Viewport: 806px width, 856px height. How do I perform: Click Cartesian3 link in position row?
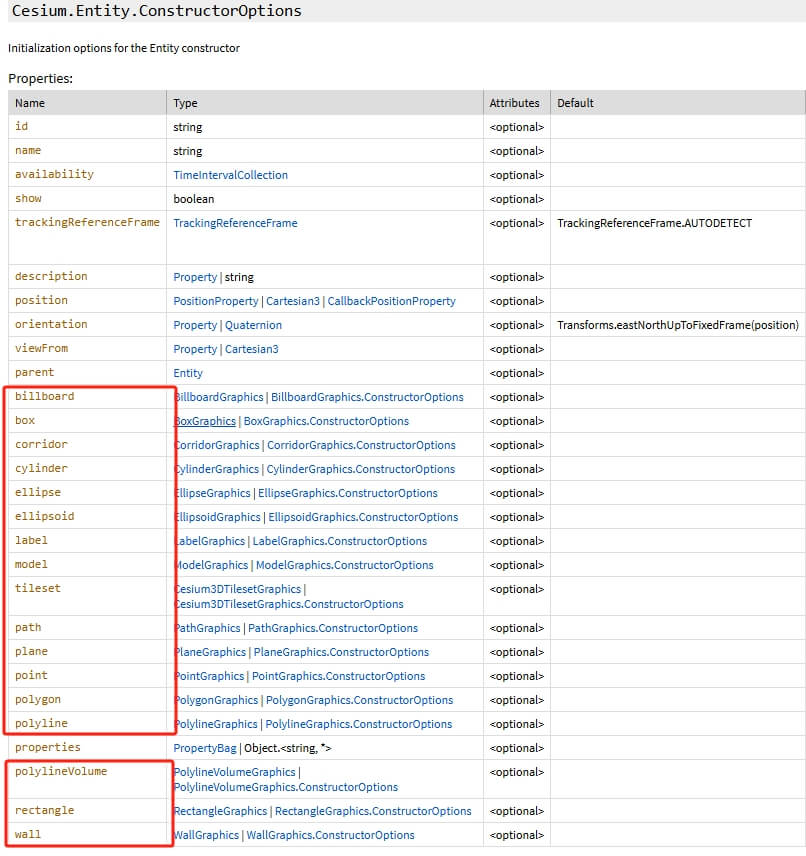click(x=293, y=301)
